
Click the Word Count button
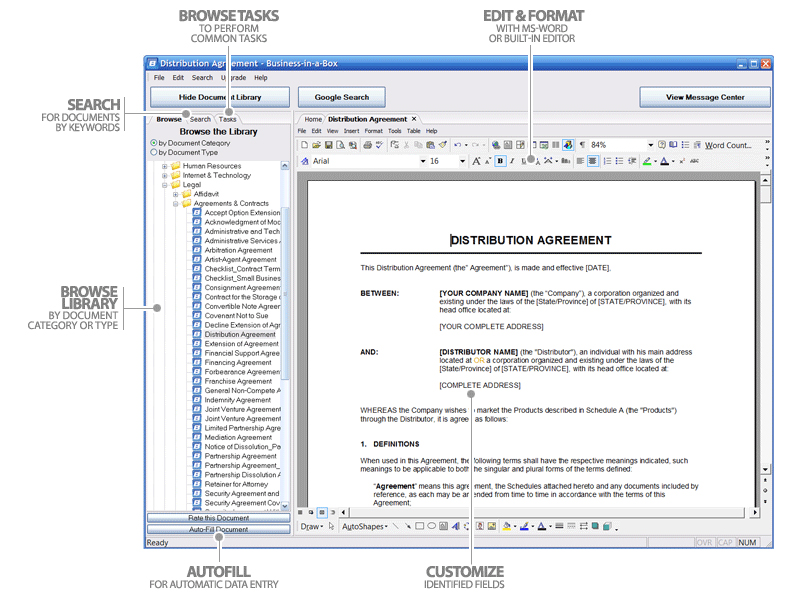[728, 145]
